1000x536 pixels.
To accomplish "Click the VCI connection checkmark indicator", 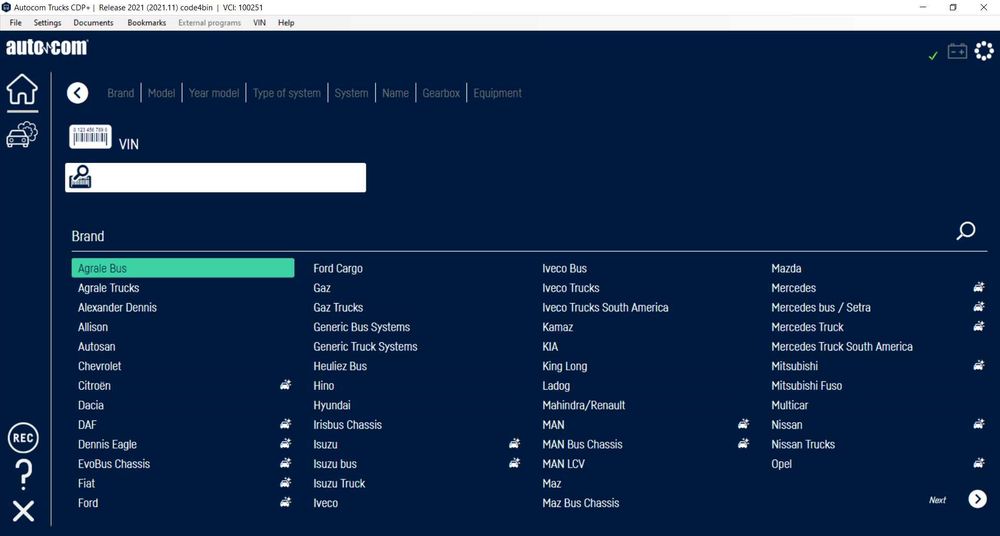I will tap(933, 56).
